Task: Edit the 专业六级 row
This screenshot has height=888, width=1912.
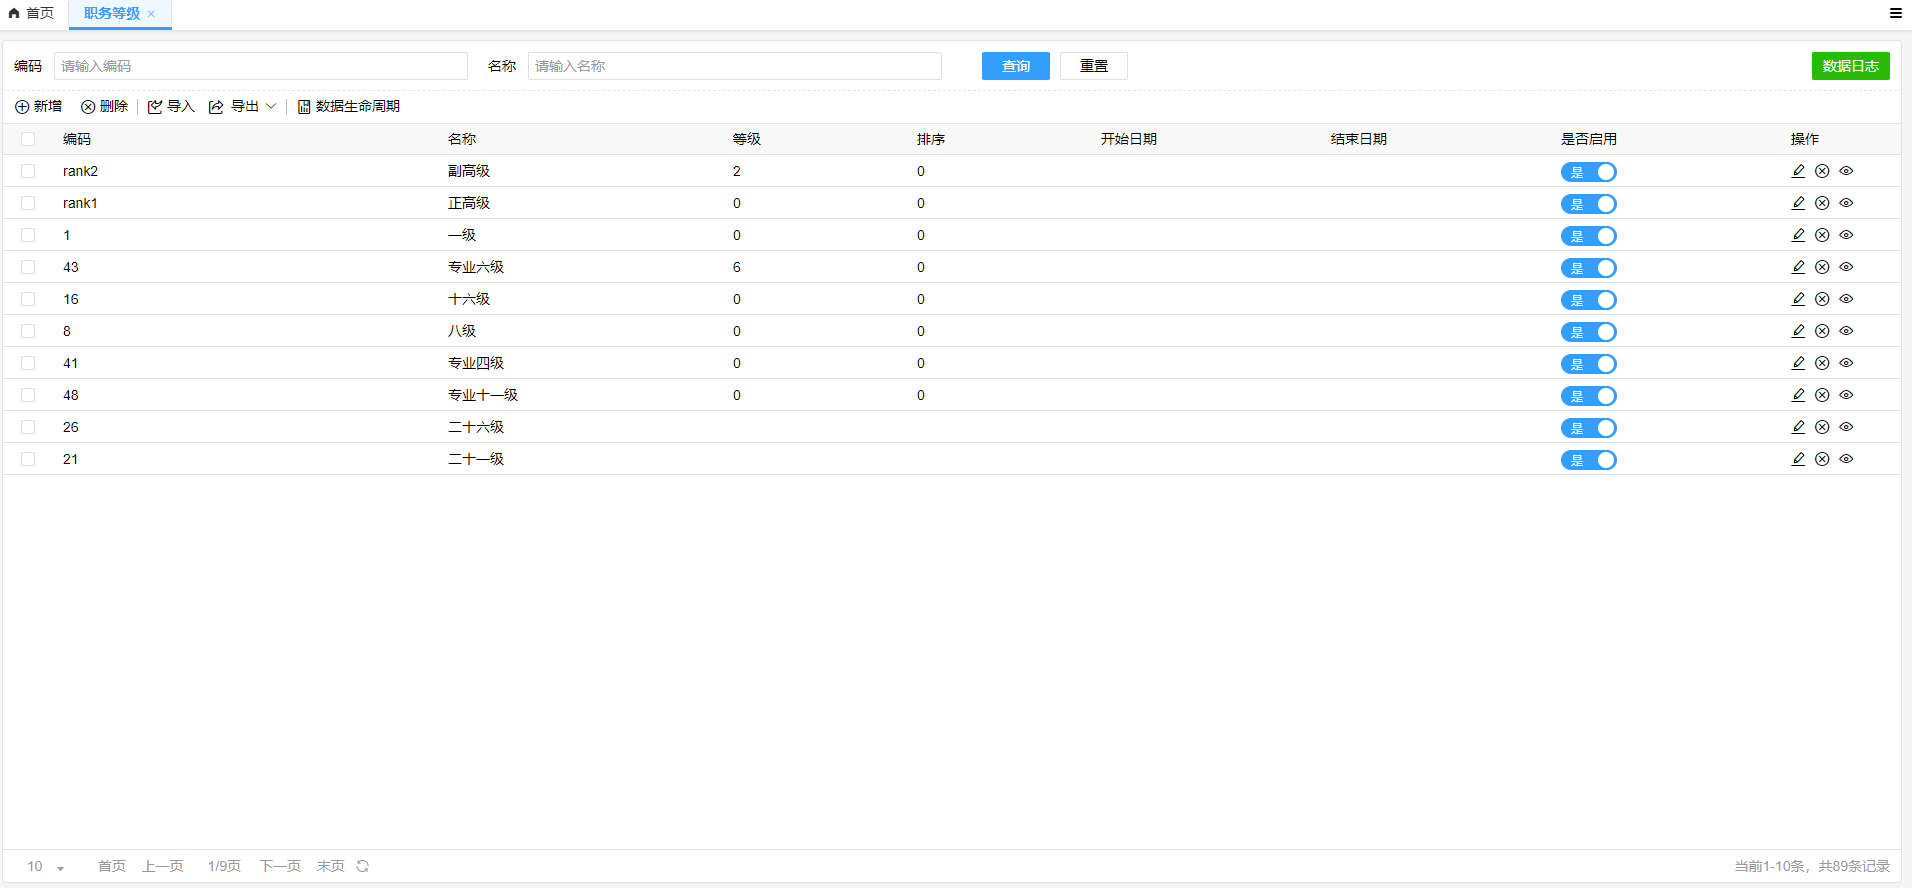Action: (x=1798, y=267)
